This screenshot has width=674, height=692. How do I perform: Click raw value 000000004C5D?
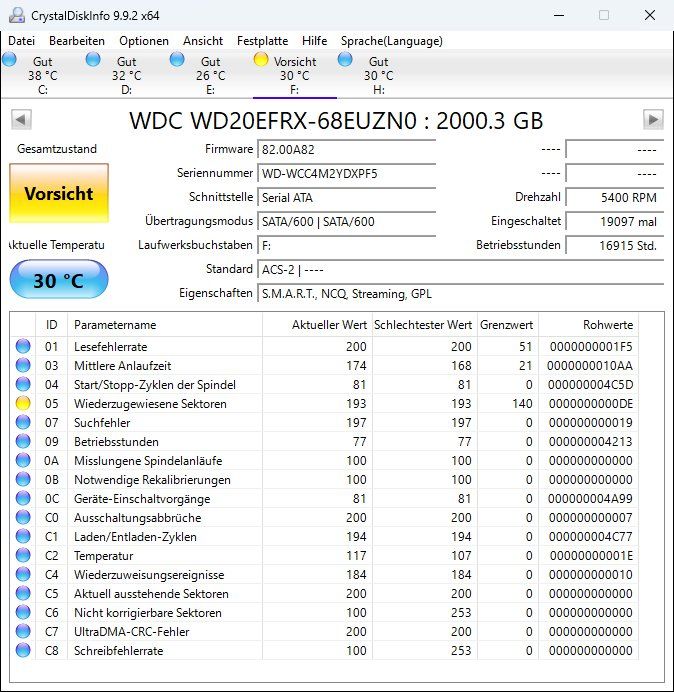click(x=591, y=384)
